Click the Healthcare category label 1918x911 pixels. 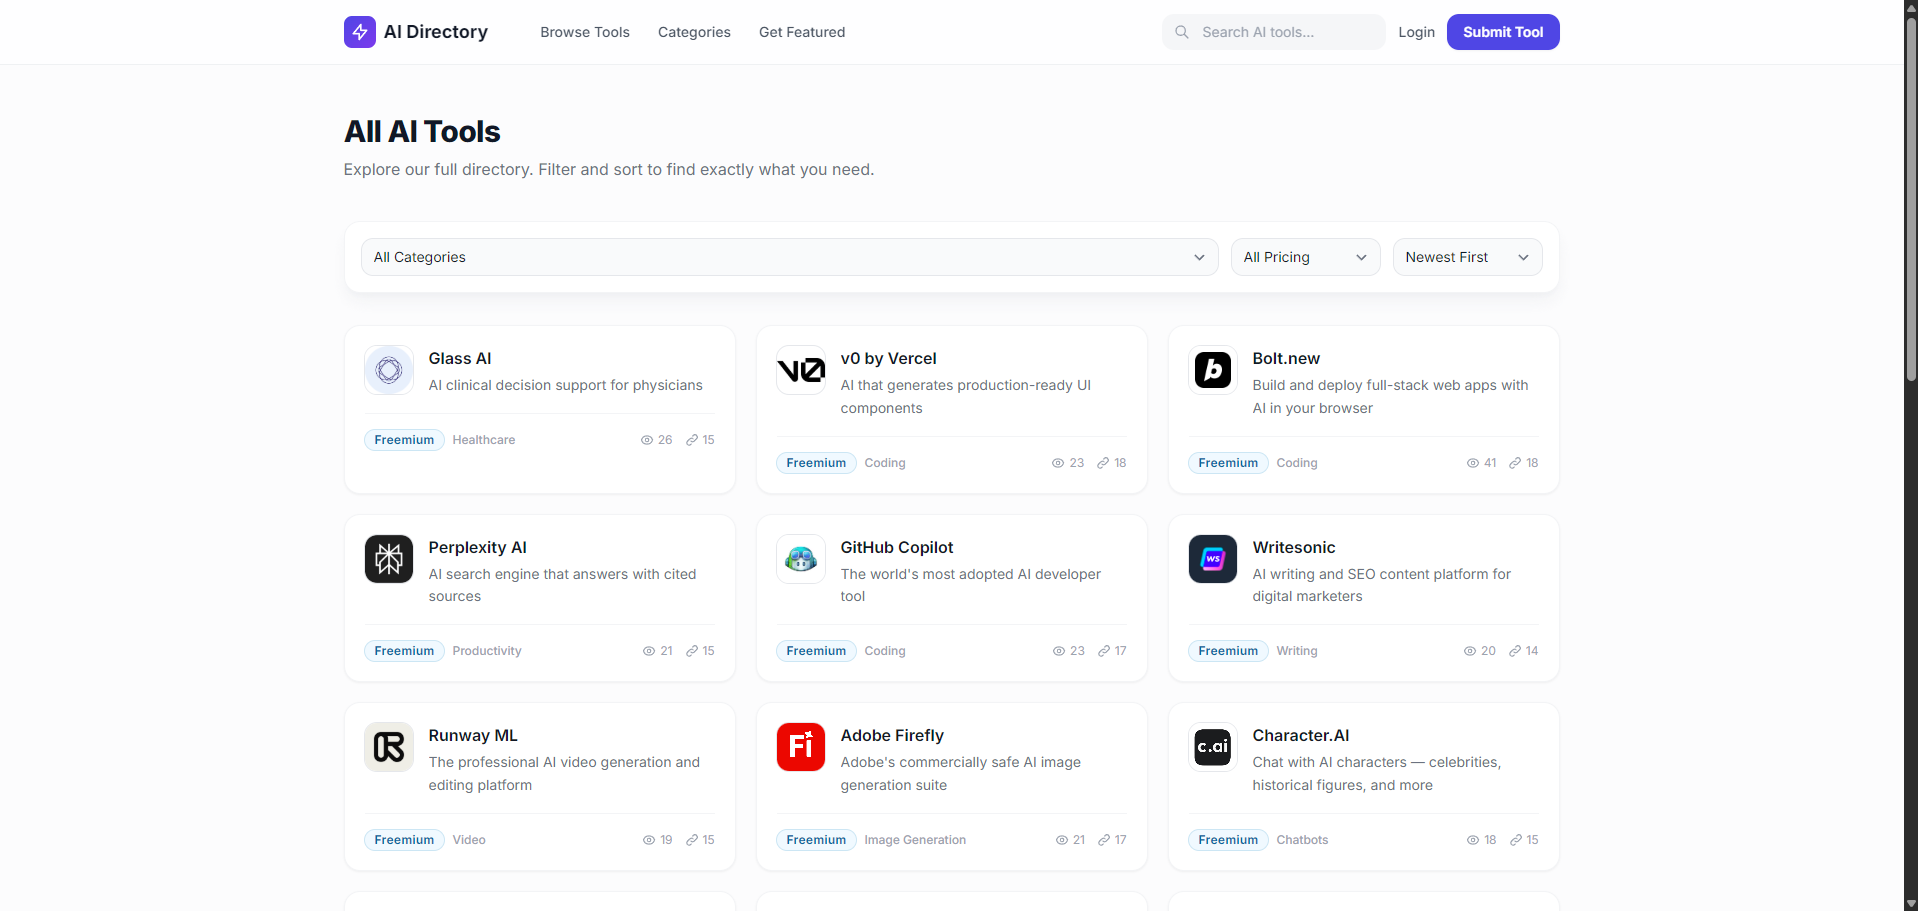(x=484, y=440)
